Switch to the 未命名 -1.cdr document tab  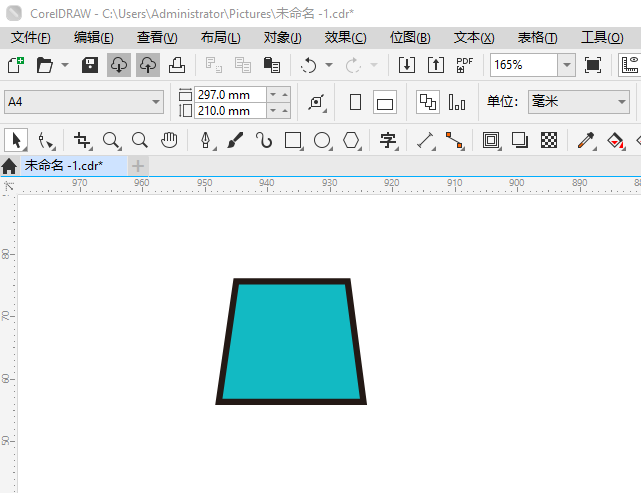click(x=74, y=166)
